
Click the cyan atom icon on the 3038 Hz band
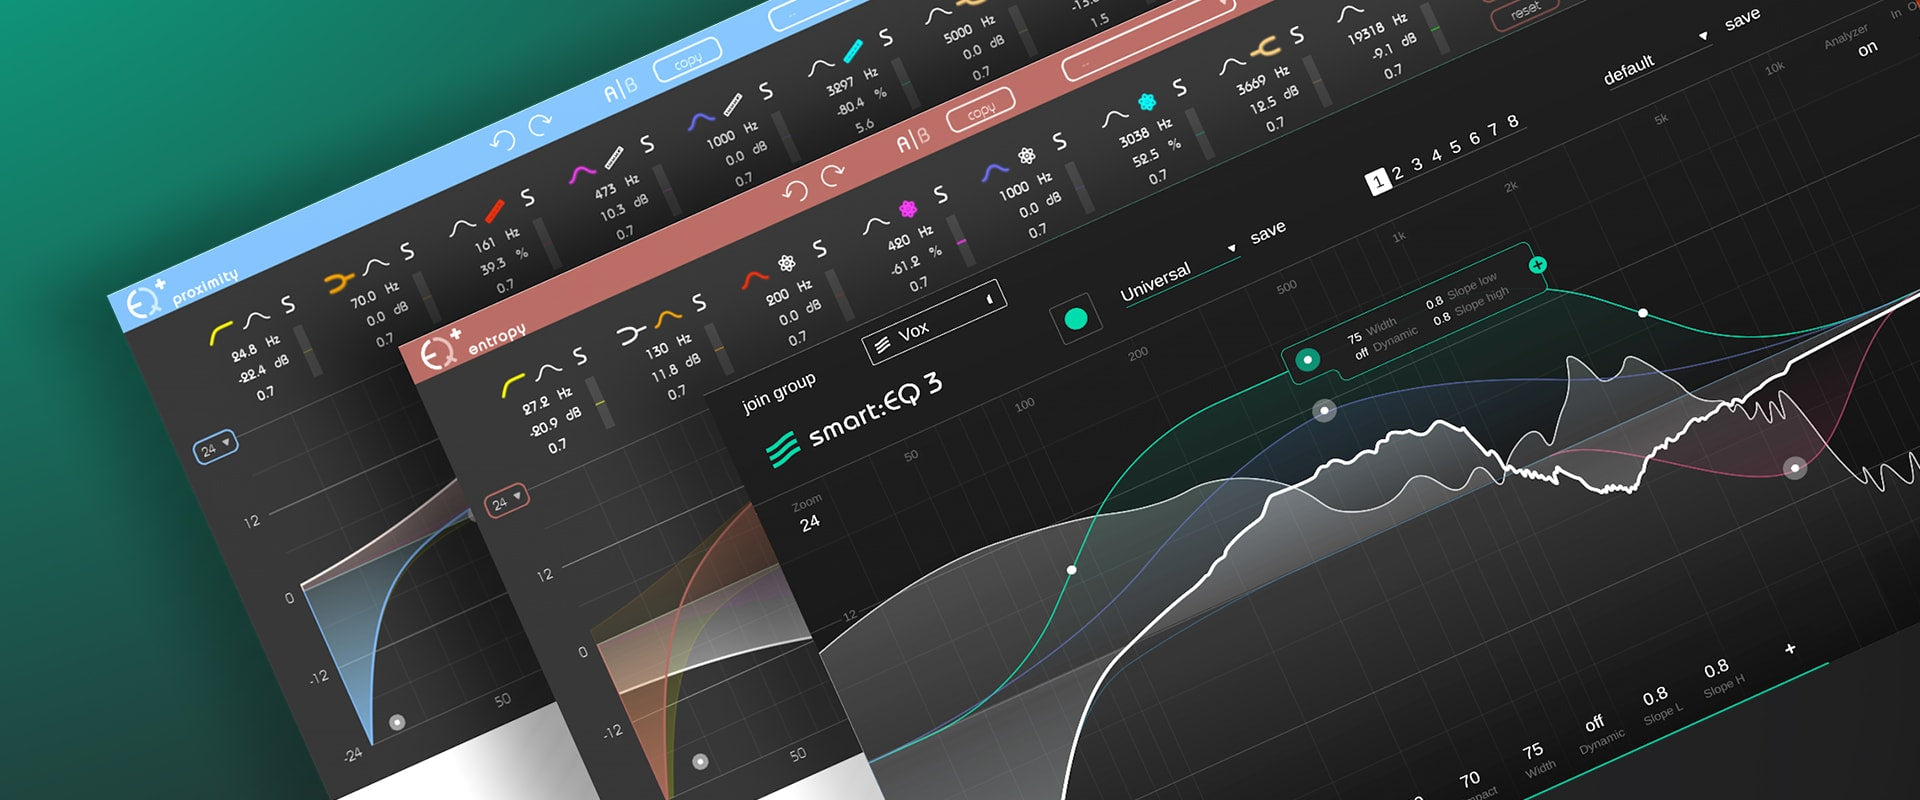[x=1147, y=102]
